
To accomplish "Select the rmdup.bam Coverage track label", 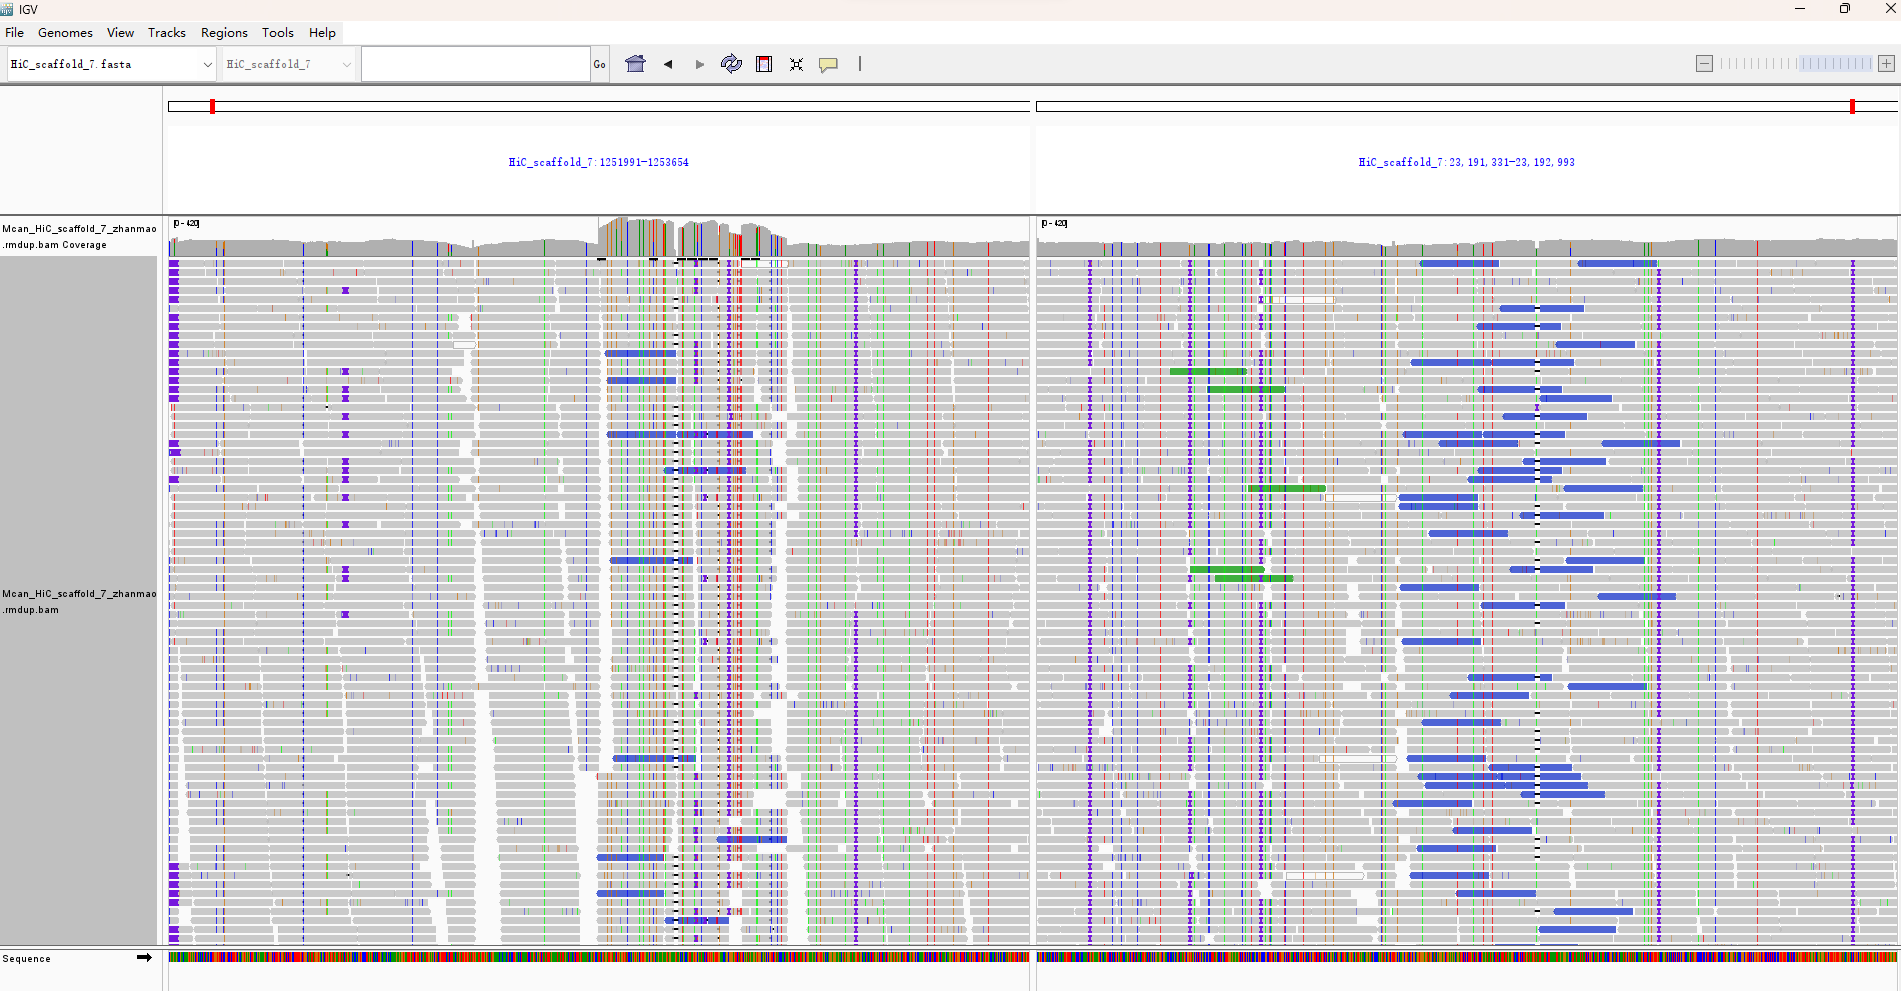I will tap(79, 236).
